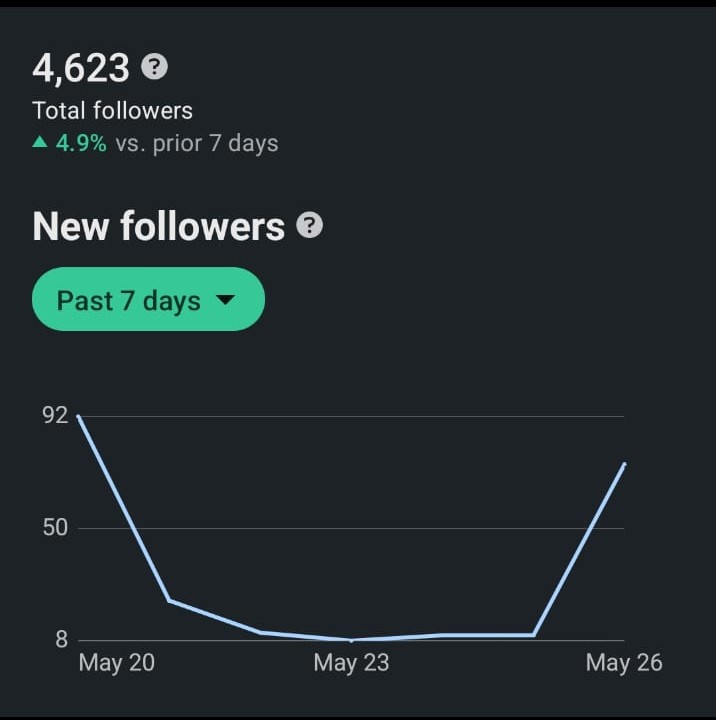Tap the Total followers label
This screenshot has height=720, width=716.
click(112, 111)
